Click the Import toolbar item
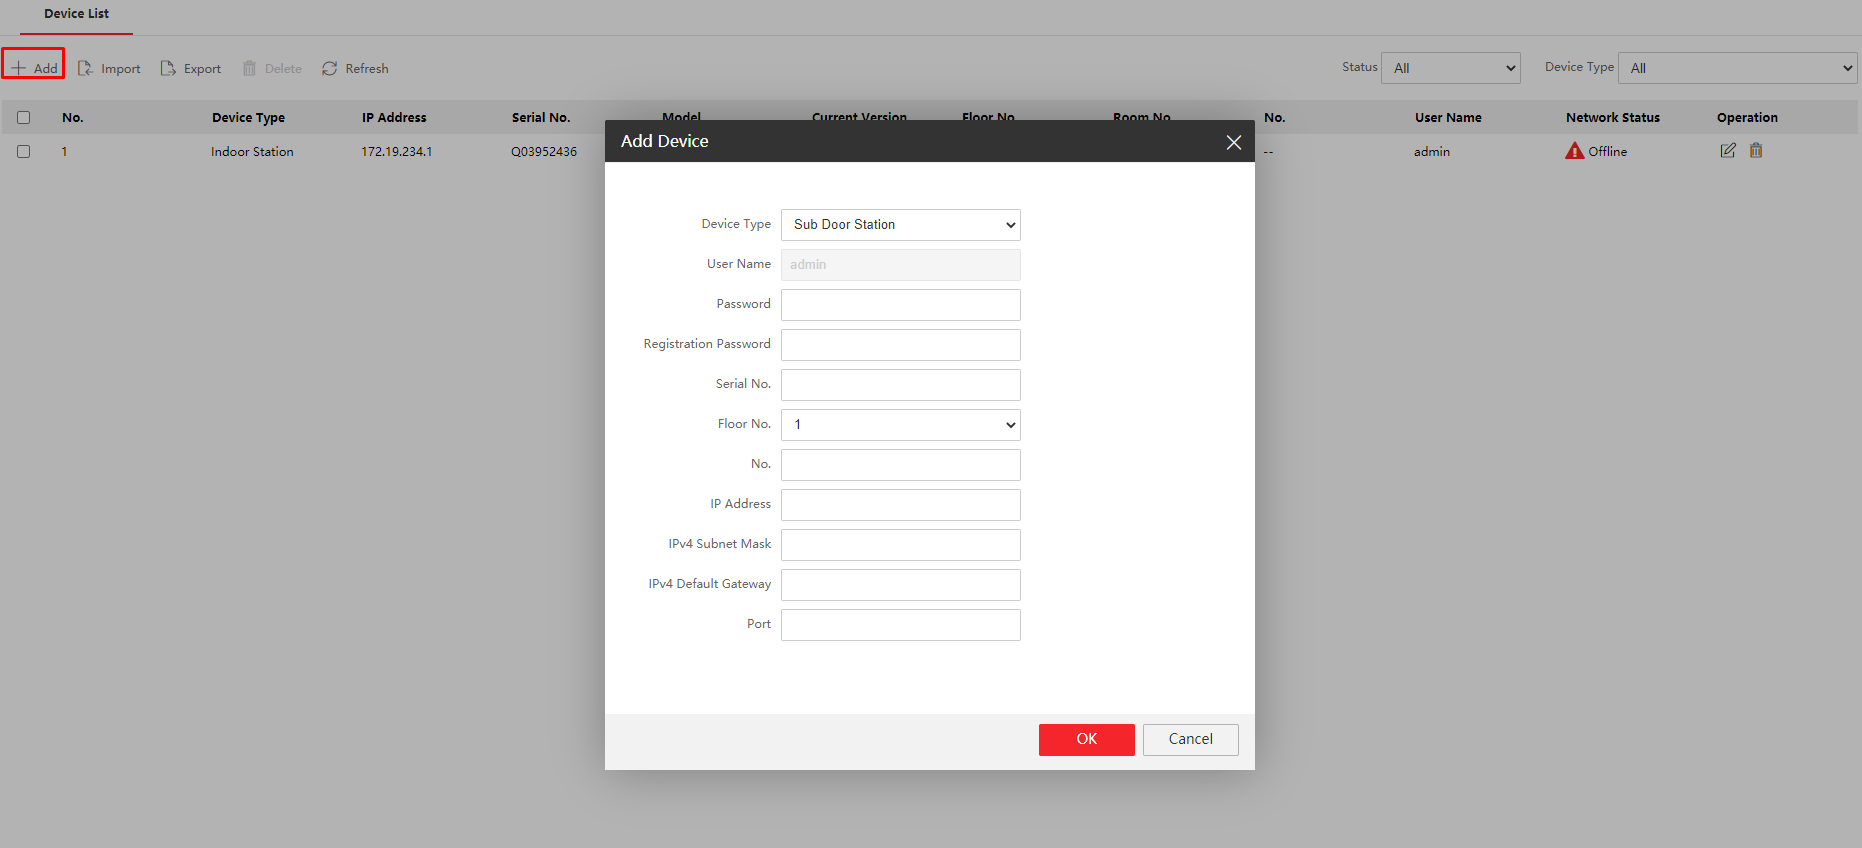The image size is (1862, 848). pyautogui.click(x=109, y=68)
